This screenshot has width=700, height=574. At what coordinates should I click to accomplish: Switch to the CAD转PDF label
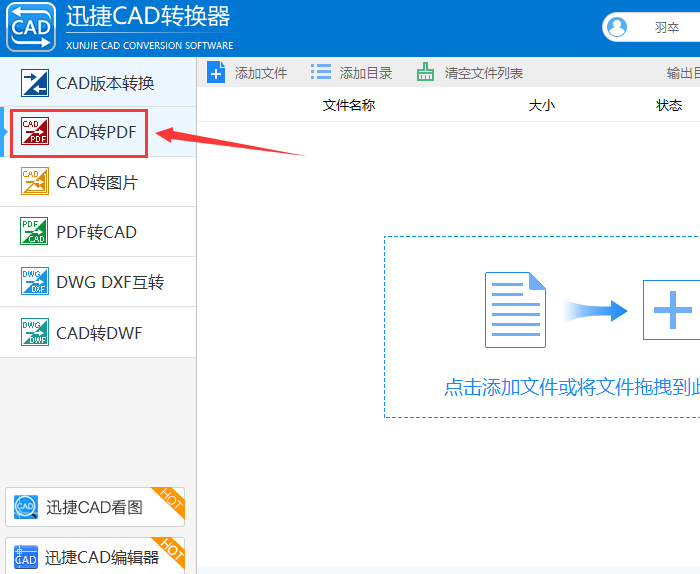coord(96,132)
